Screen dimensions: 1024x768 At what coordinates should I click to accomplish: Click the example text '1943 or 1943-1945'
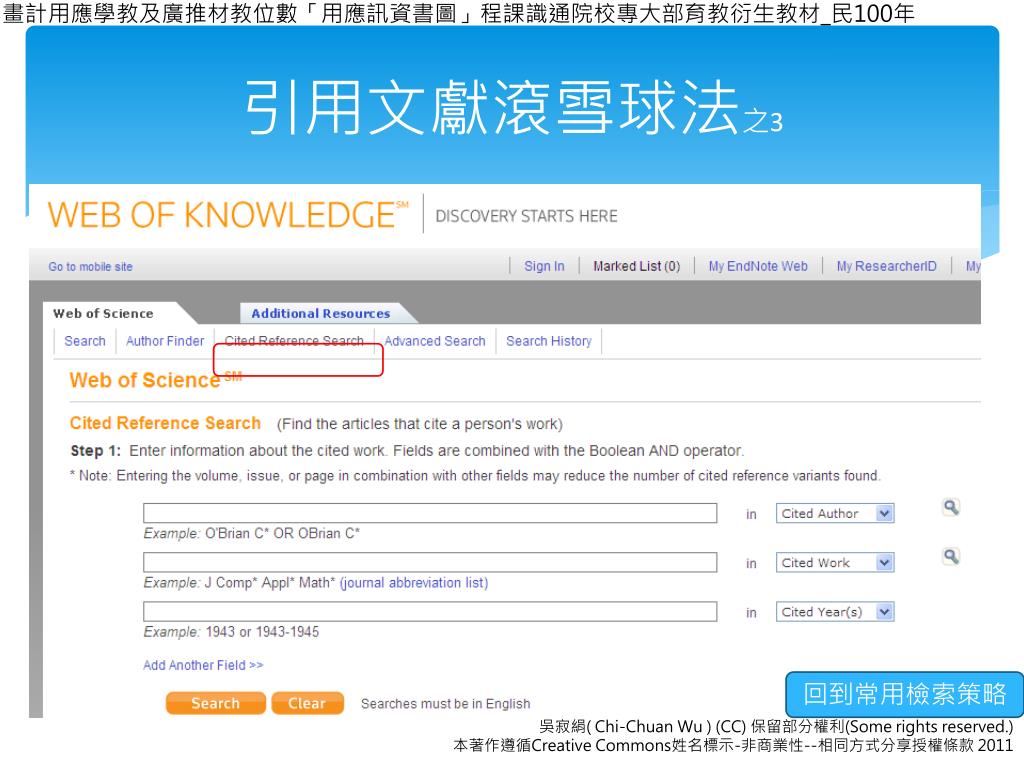pyautogui.click(x=262, y=632)
